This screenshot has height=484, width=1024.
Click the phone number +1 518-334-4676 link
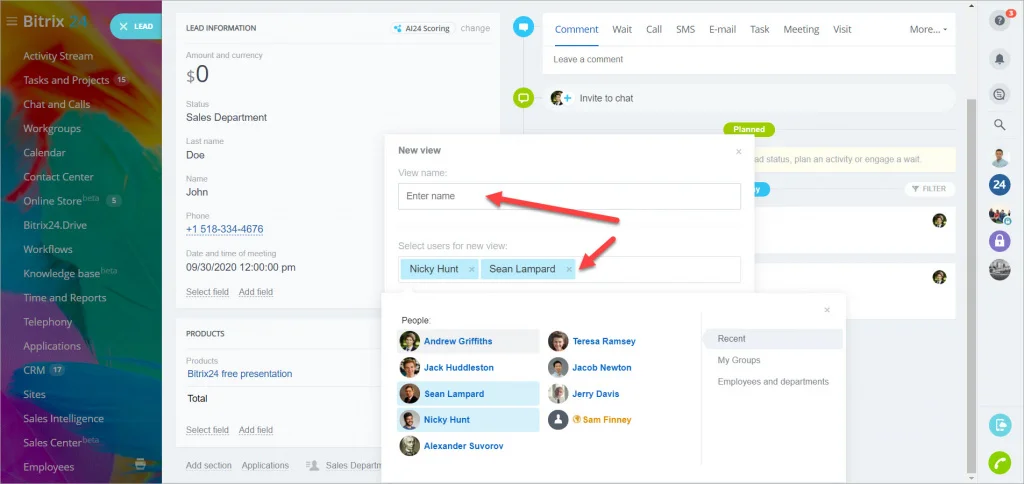(x=225, y=229)
